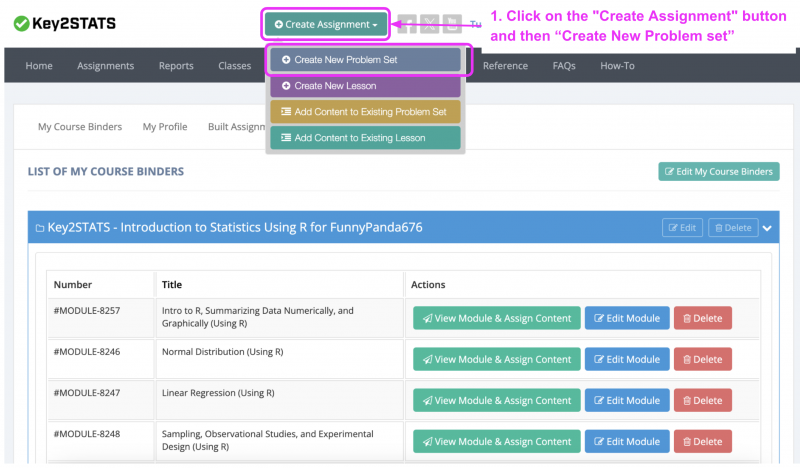Viewport: 800px width, 468px height.
Task: Open the Facebook social icon in header
Action: [407, 24]
